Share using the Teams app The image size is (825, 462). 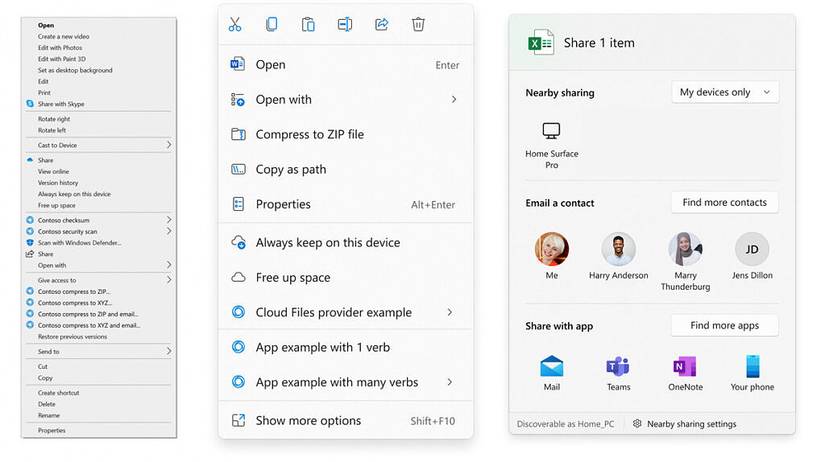tap(618, 373)
